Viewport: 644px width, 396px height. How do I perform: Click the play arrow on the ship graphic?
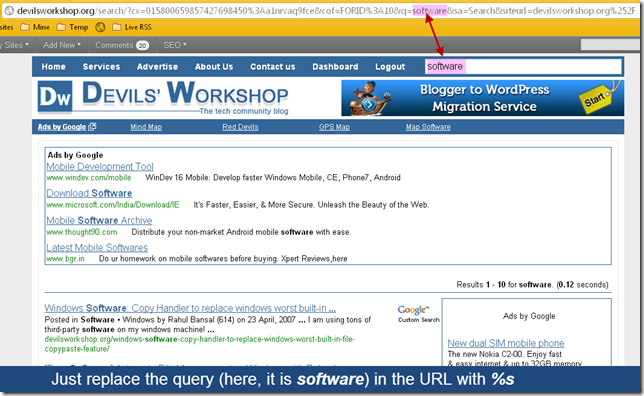point(369,104)
